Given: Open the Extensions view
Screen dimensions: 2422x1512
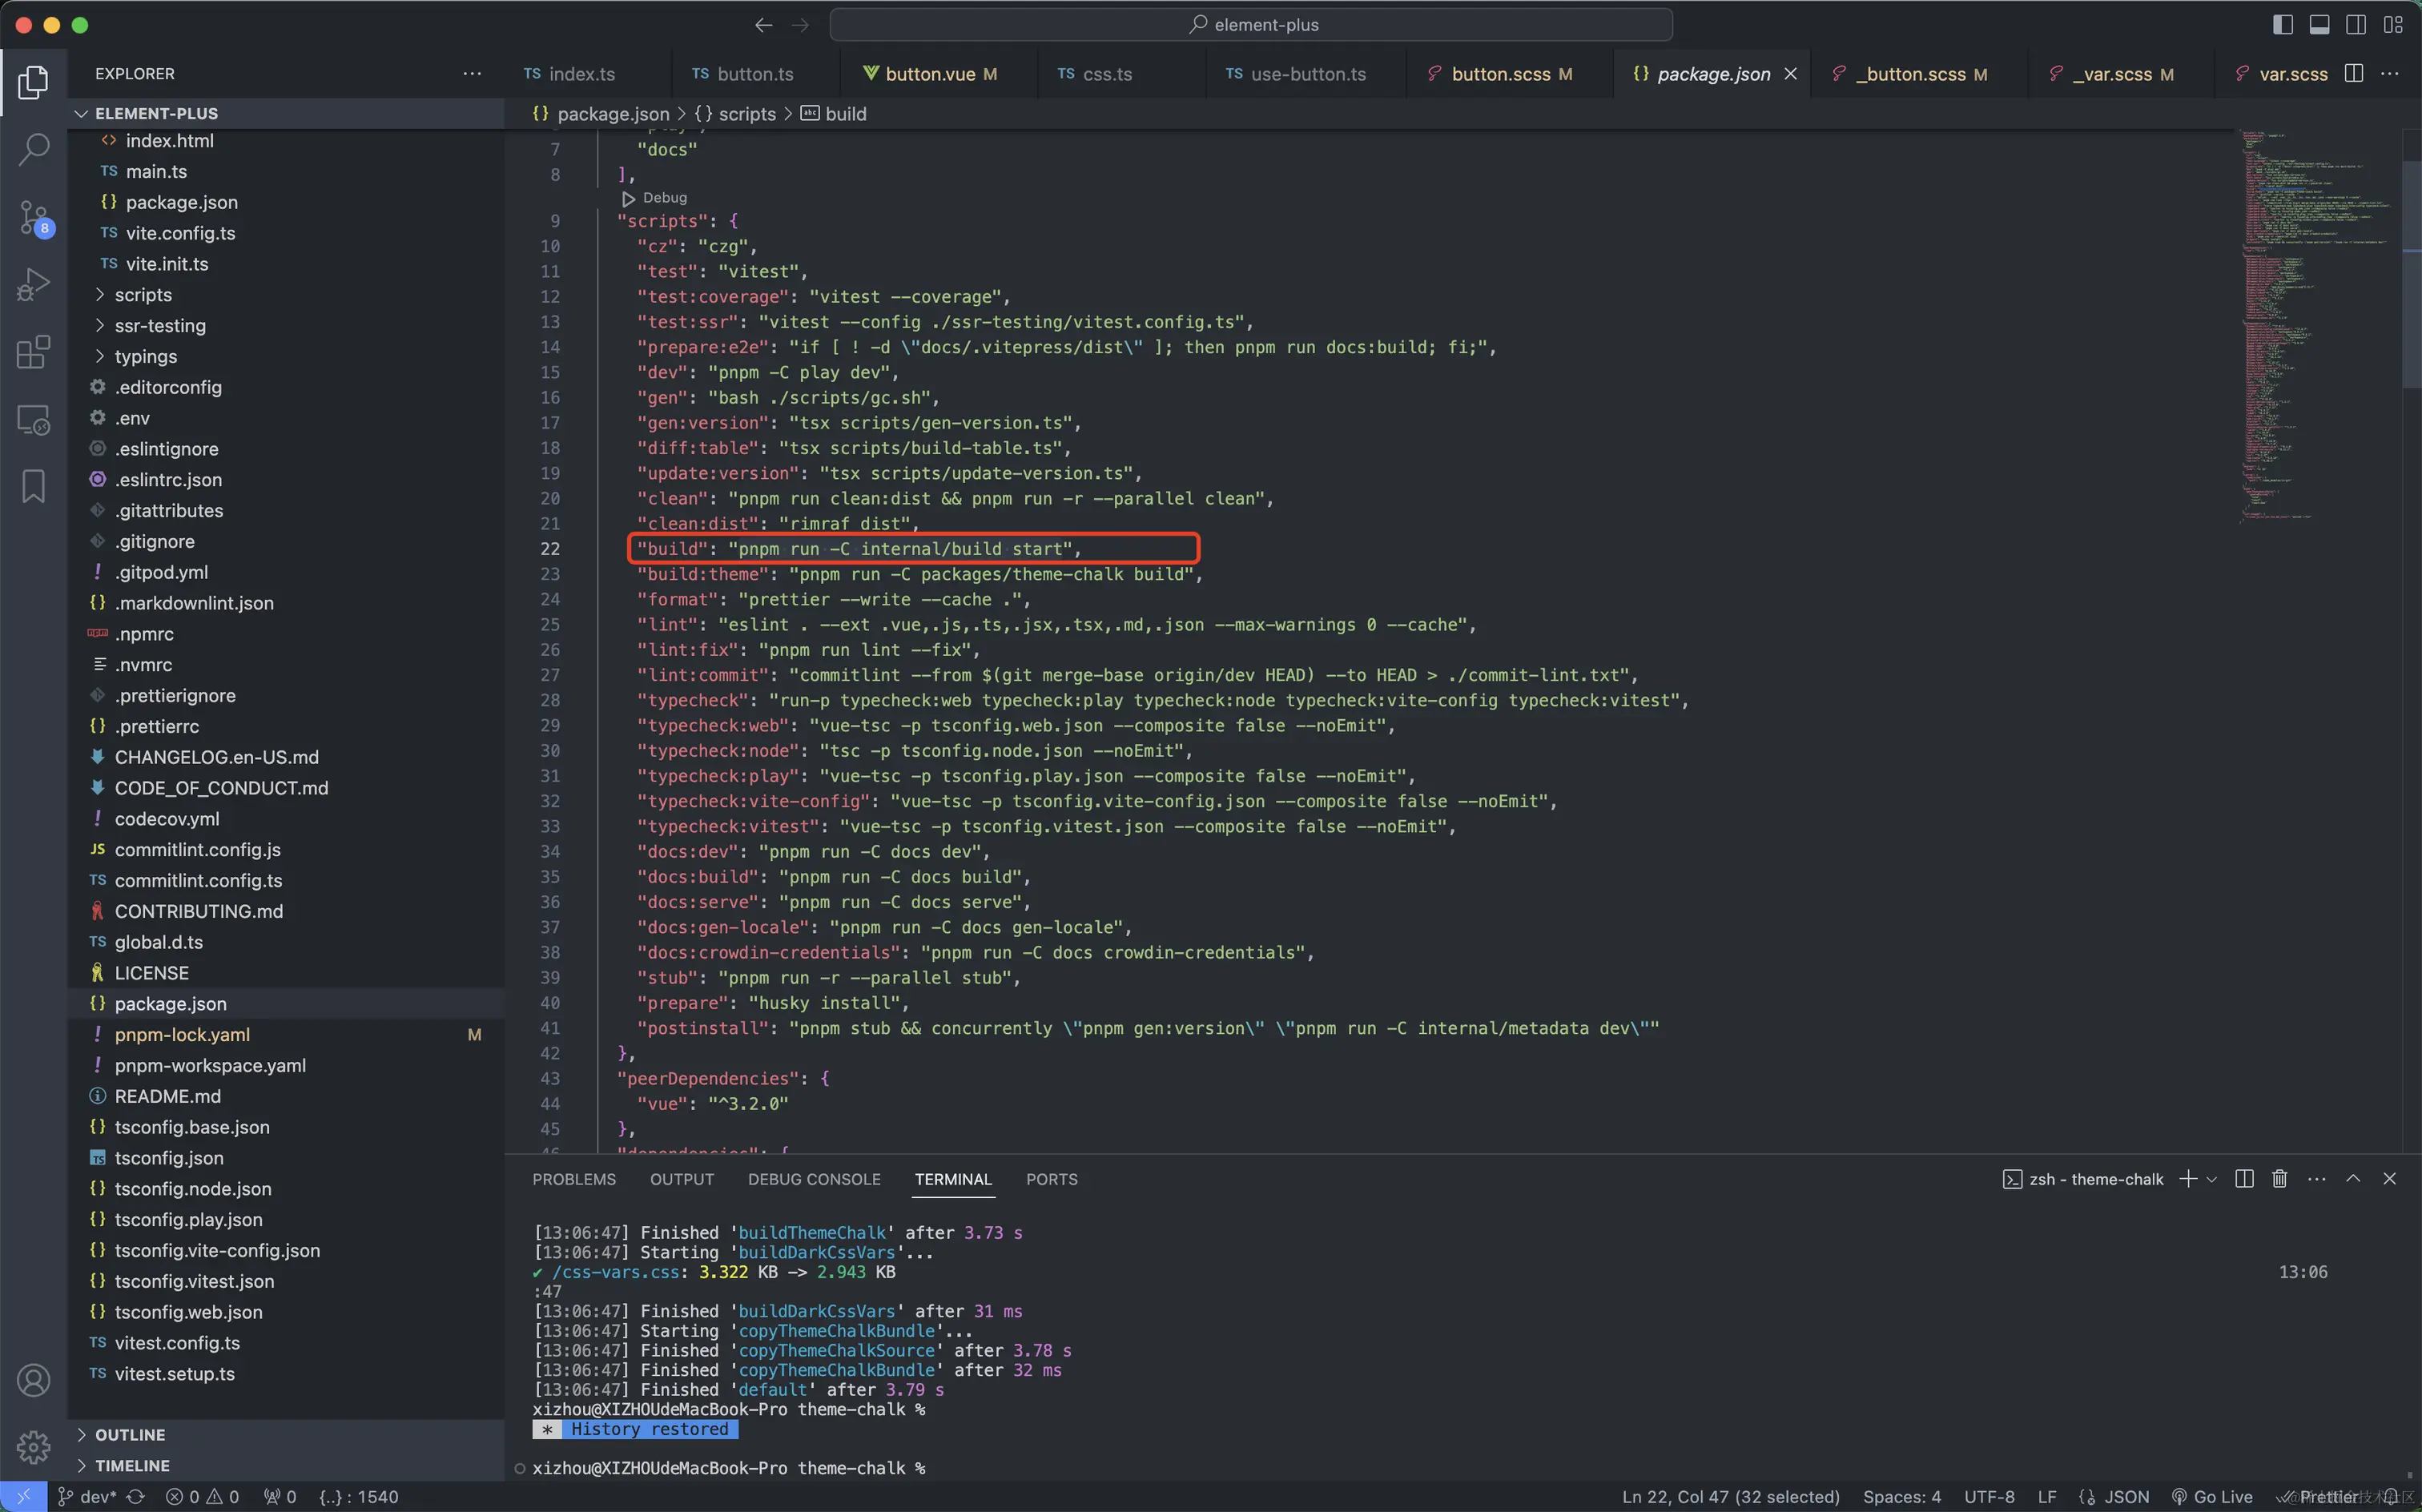Looking at the screenshot, I should tap(33, 352).
